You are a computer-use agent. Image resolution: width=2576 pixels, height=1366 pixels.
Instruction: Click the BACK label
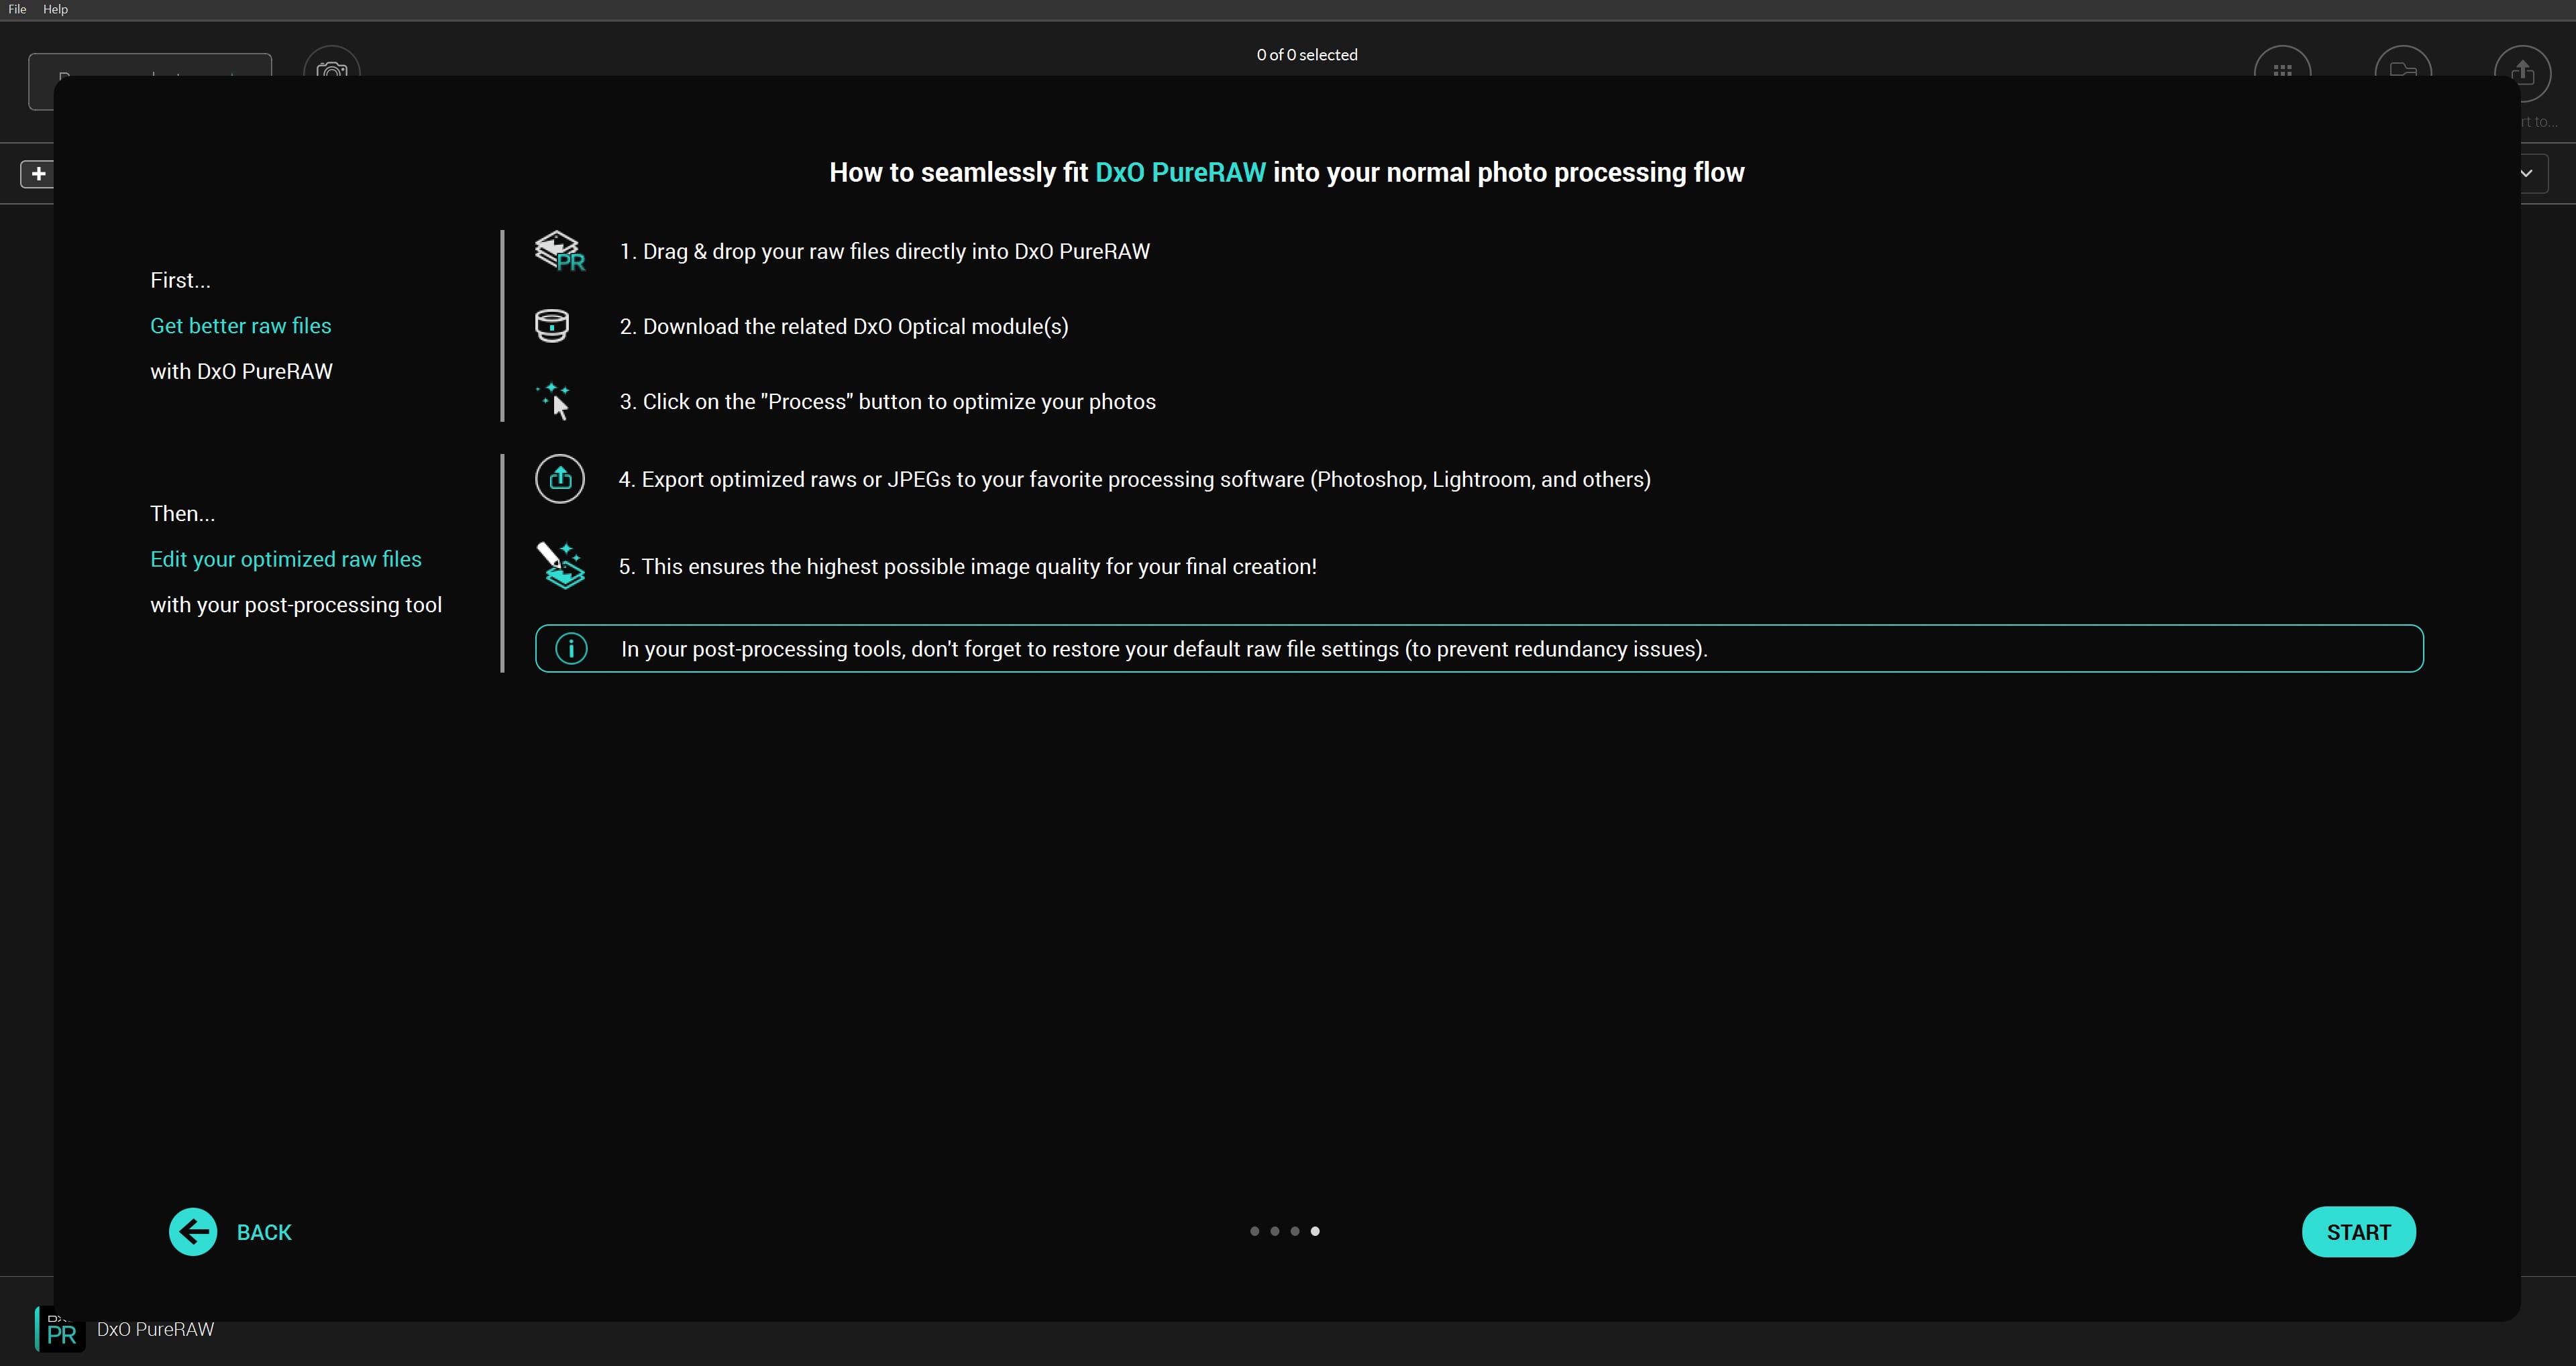(264, 1232)
